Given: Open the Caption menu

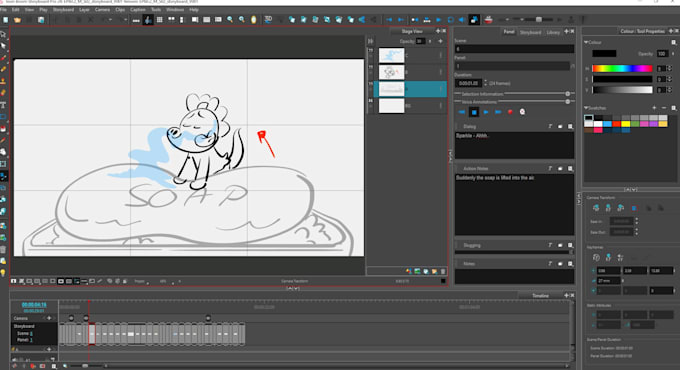Looking at the screenshot, I should pyautogui.click(x=138, y=10).
